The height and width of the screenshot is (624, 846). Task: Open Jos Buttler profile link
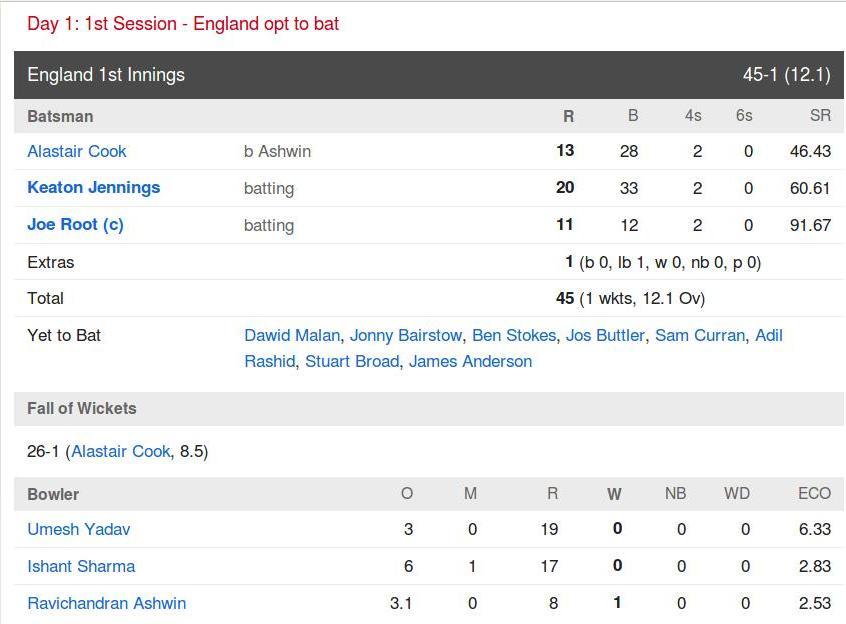click(605, 335)
